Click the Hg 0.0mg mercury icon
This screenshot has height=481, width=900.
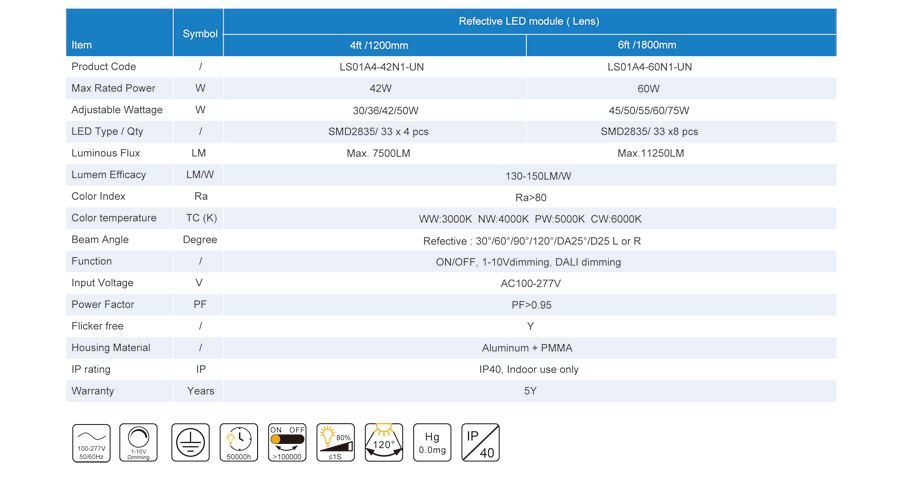click(x=432, y=443)
